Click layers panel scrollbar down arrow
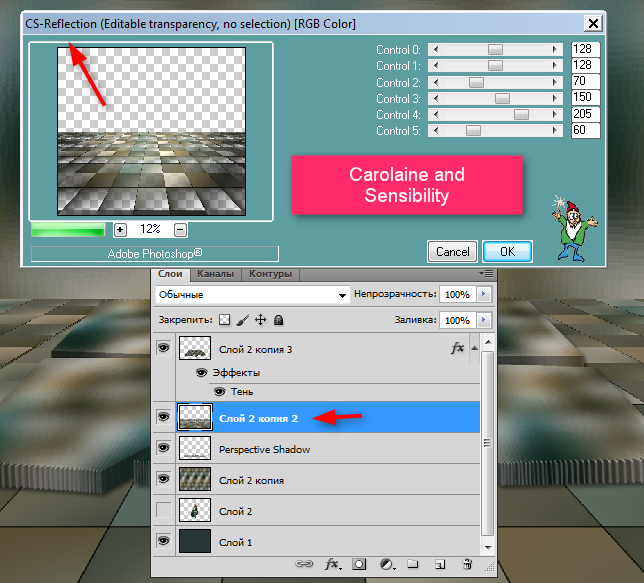The width and height of the screenshot is (644, 583). [488, 547]
